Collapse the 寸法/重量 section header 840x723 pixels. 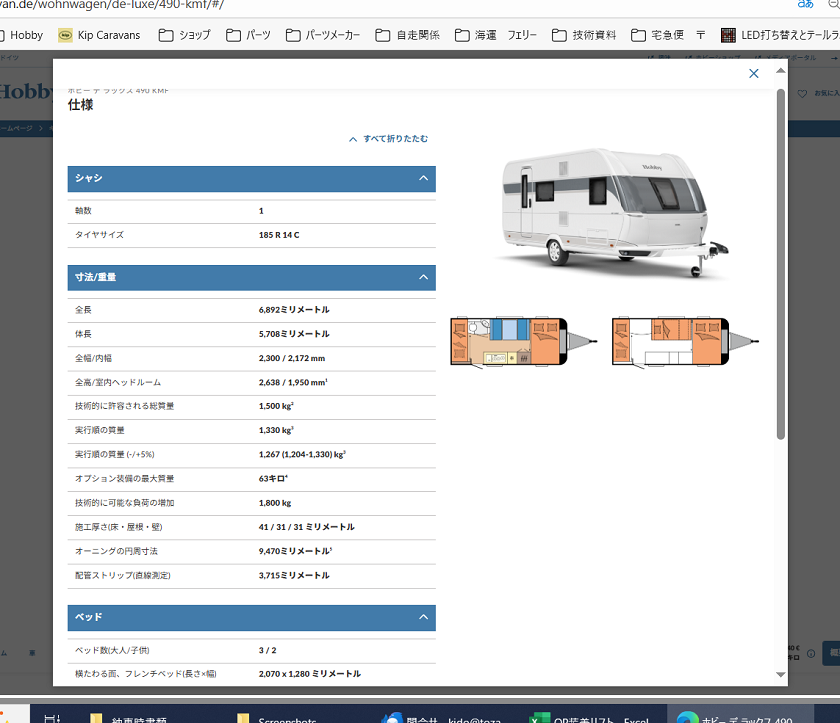click(x=251, y=277)
